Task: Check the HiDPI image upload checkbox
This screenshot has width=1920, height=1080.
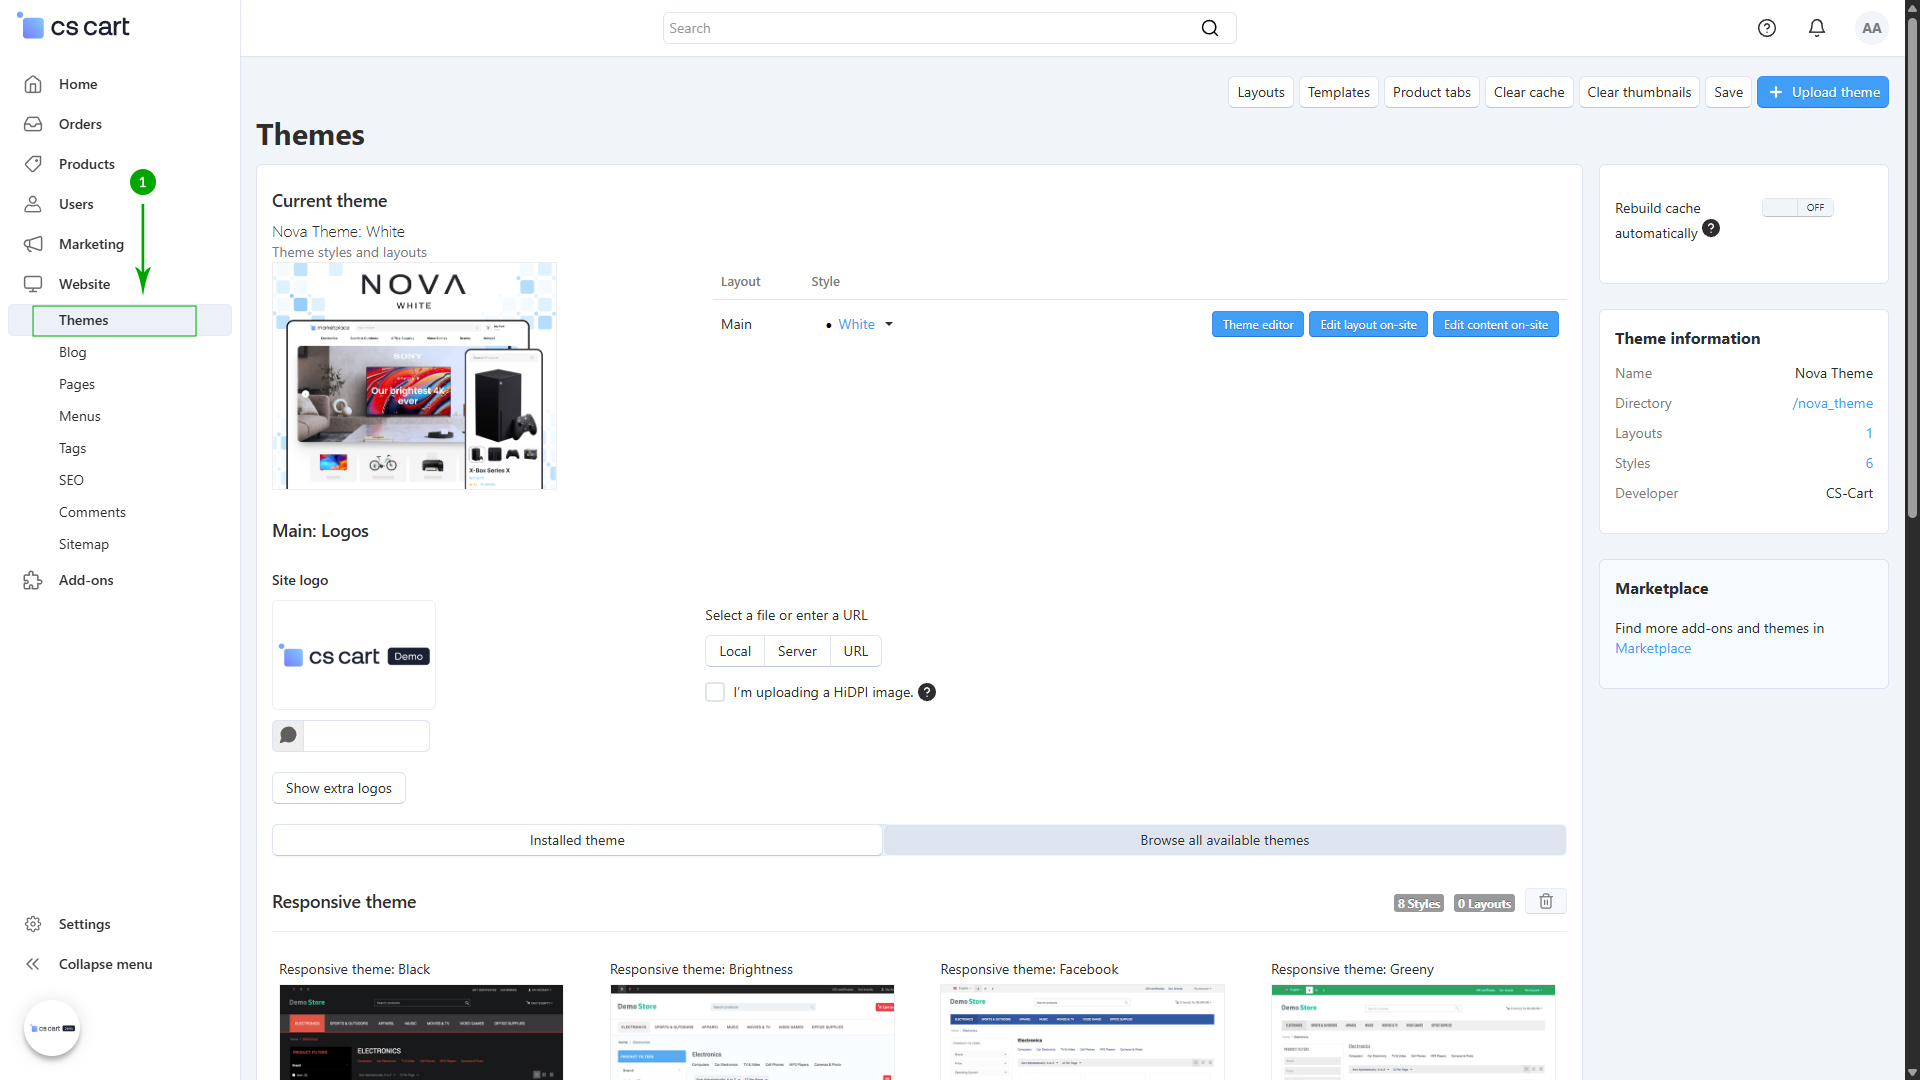Action: coord(715,692)
